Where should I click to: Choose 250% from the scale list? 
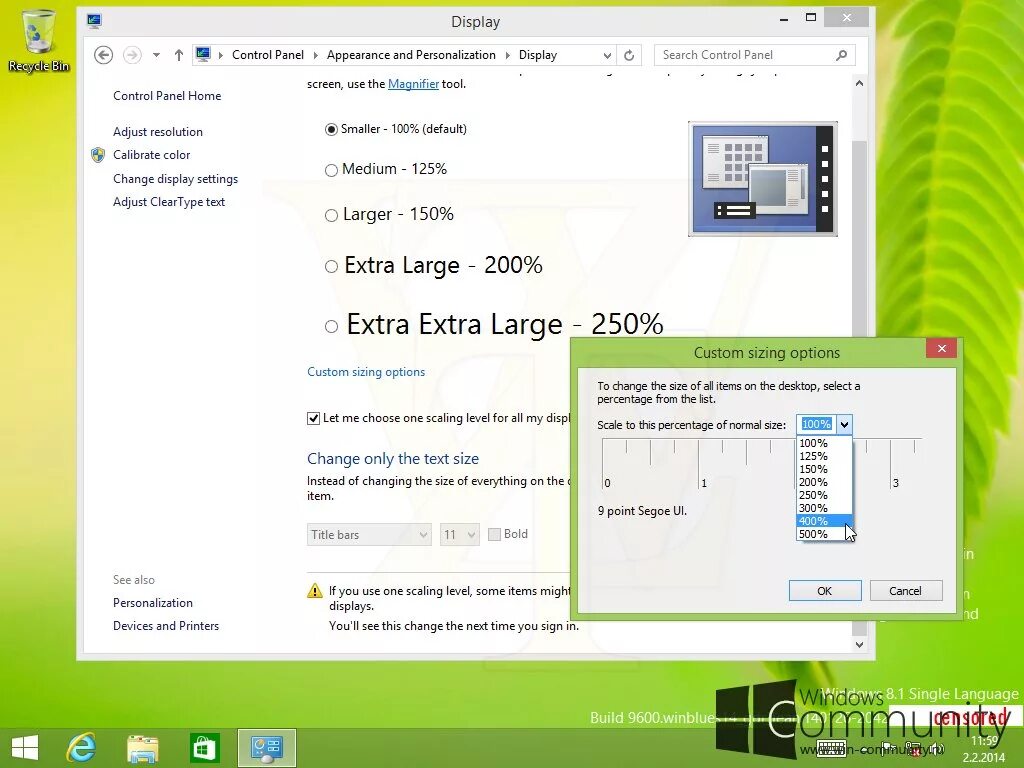824,495
